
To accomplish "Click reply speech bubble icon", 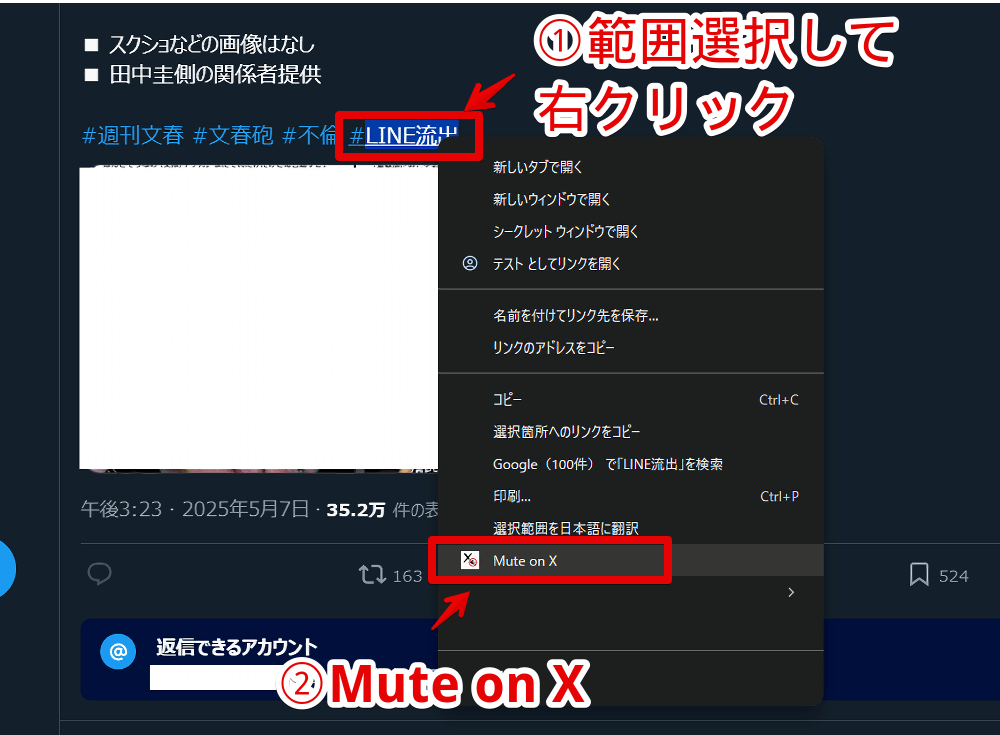I will coord(99,574).
